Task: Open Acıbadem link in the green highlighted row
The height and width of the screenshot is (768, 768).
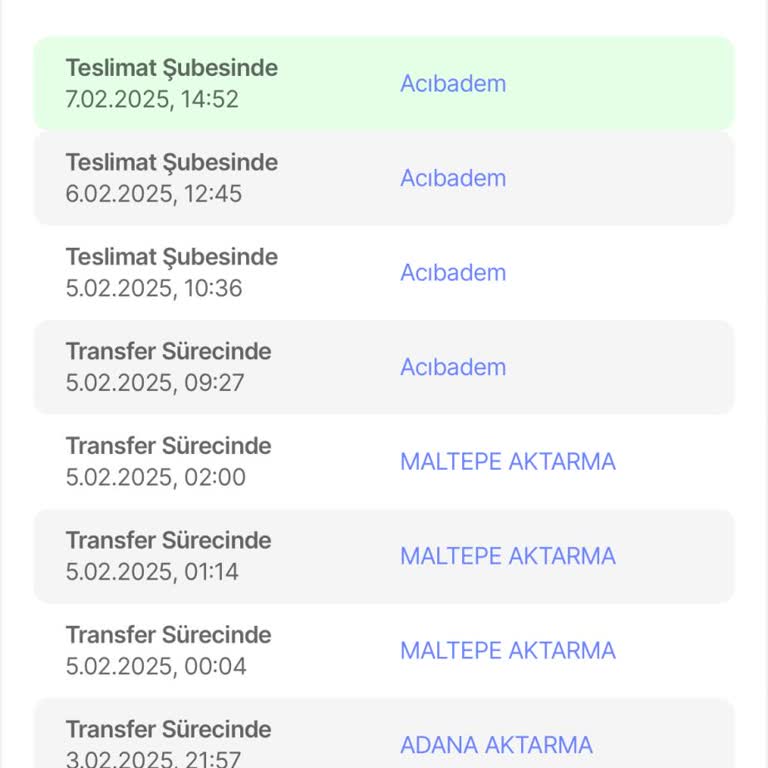Action: click(x=453, y=84)
